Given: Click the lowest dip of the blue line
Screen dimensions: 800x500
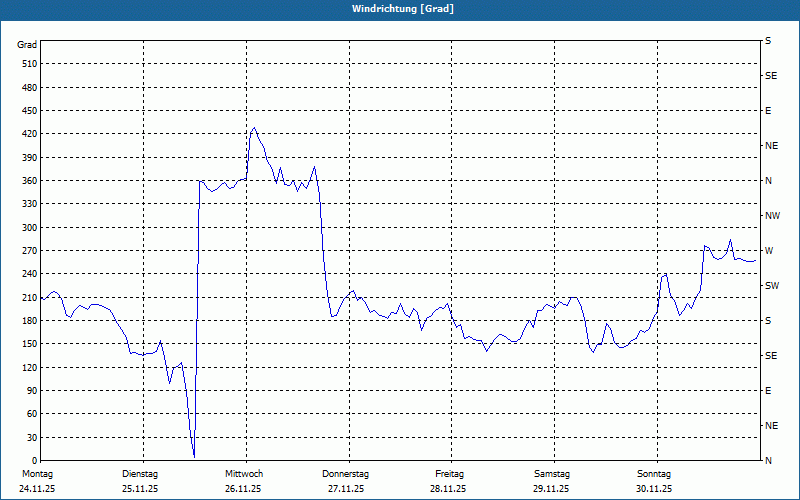Looking at the screenshot, I should 194,457.
